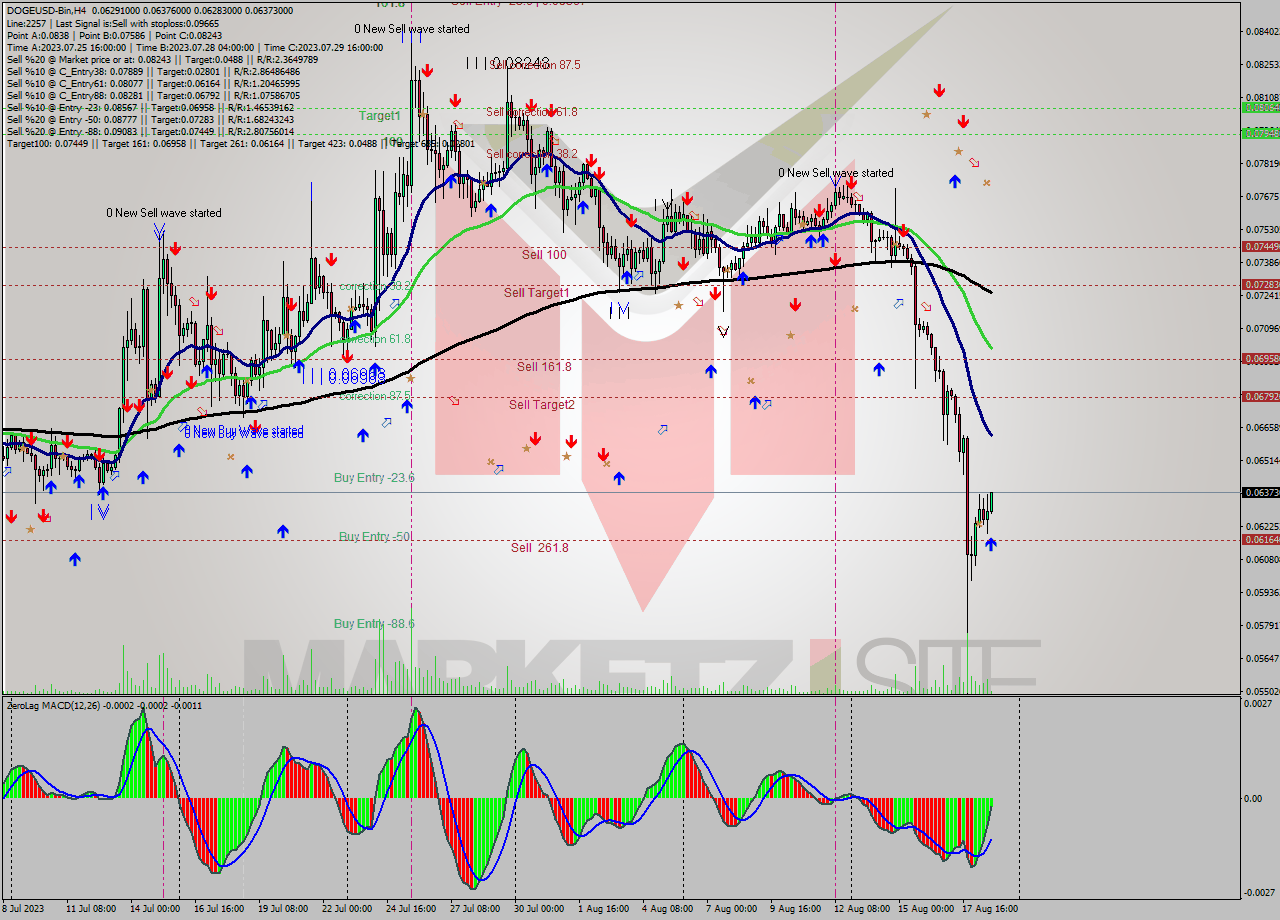Select the '12 Aug 08:00' time label

[862, 909]
